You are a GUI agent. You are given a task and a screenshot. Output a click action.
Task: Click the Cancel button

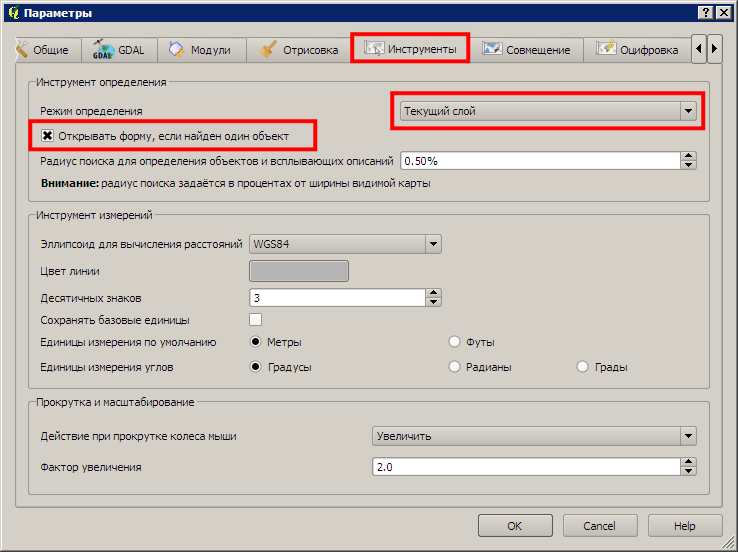click(x=600, y=526)
